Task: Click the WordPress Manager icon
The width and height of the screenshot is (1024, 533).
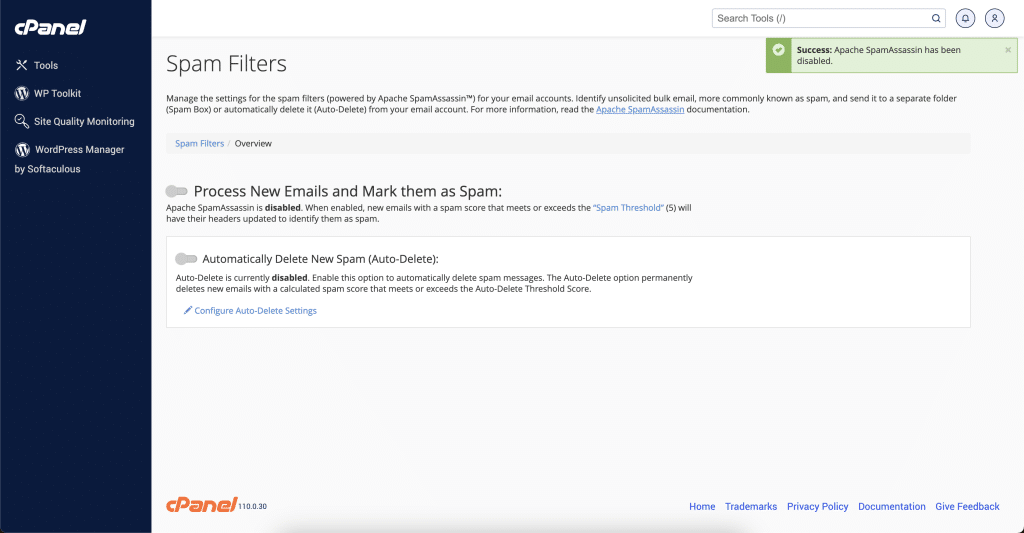Action: click(22, 150)
